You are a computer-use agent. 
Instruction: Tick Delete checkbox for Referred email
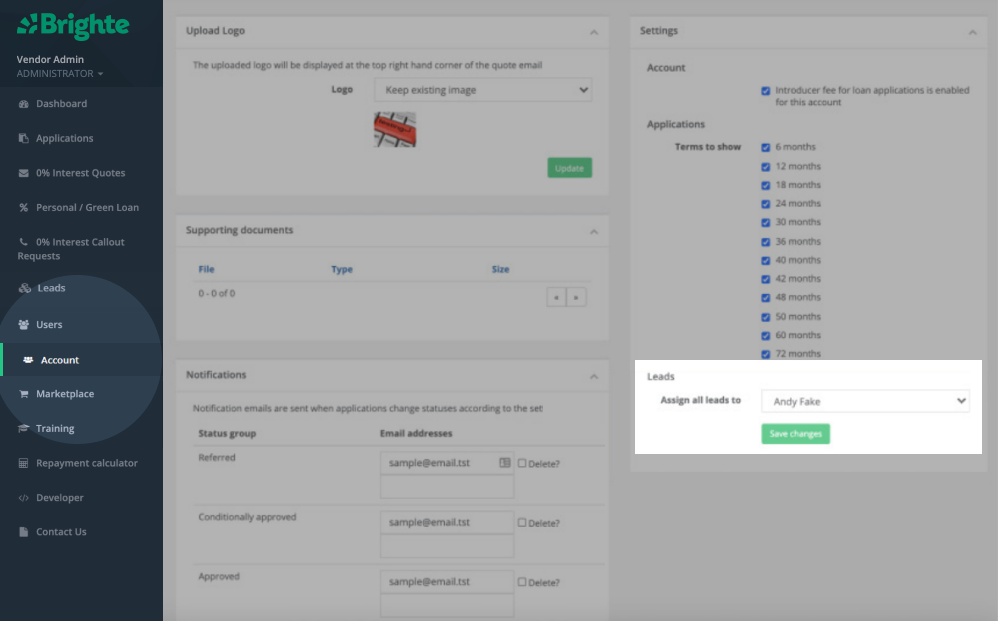[522, 463]
